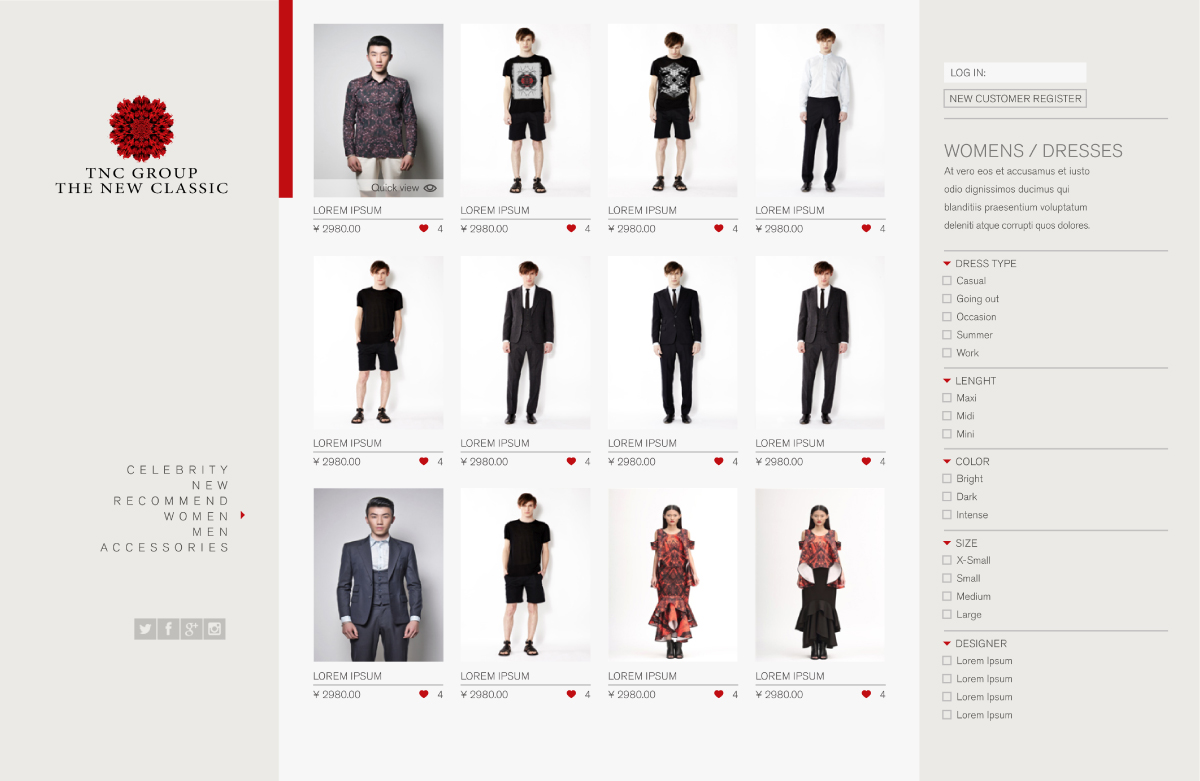This screenshot has width=1200, height=781.
Task: Collapse the DESIGNER filter group
Action: click(x=947, y=643)
